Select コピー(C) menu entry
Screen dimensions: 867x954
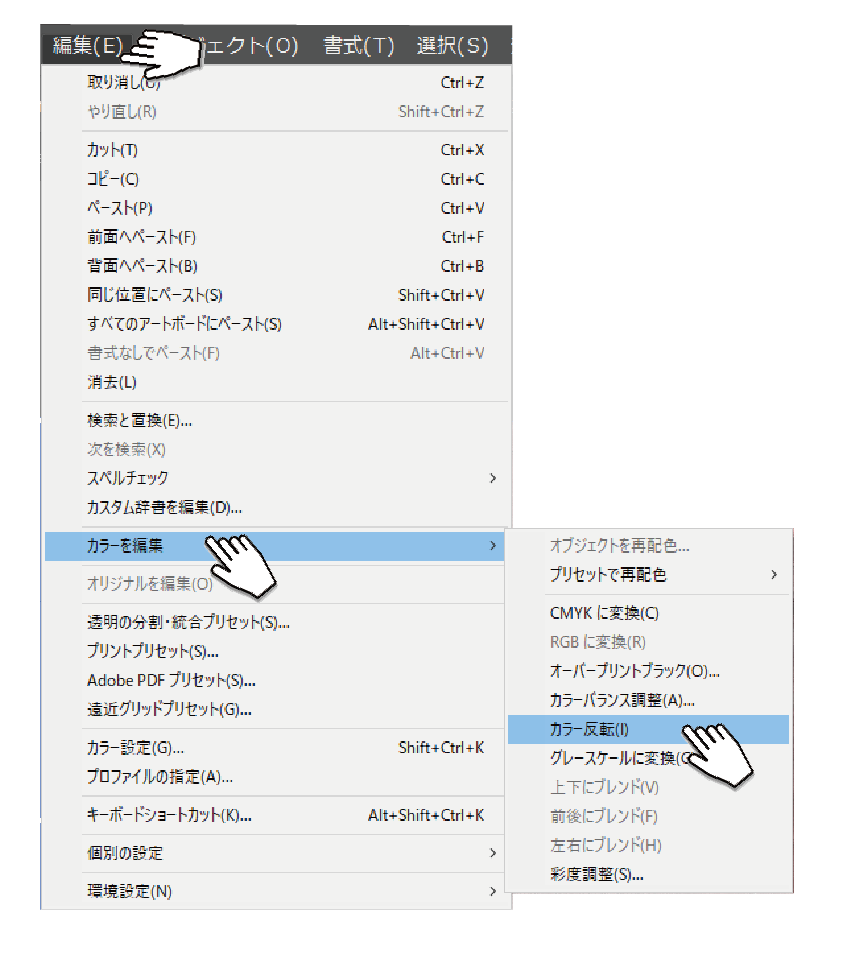click(113, 179)
